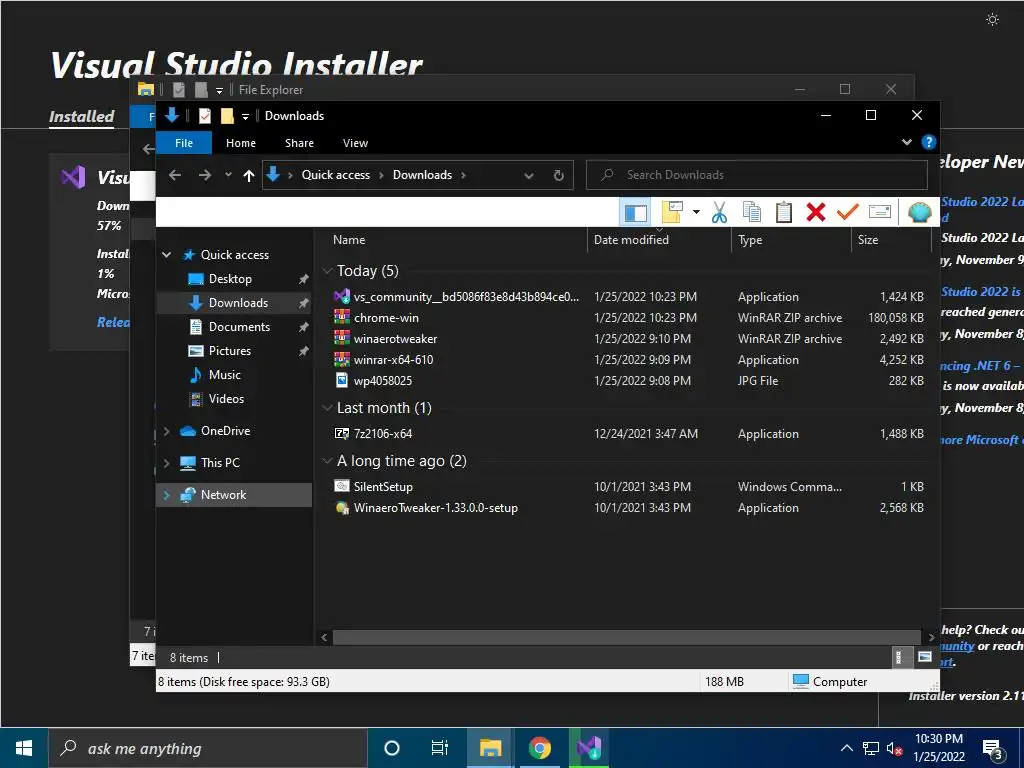This screenshot has width=1024, height=768.
Task: Open Customize Quick Access Toolbar dropdown
Action: [x=246, y=116]
